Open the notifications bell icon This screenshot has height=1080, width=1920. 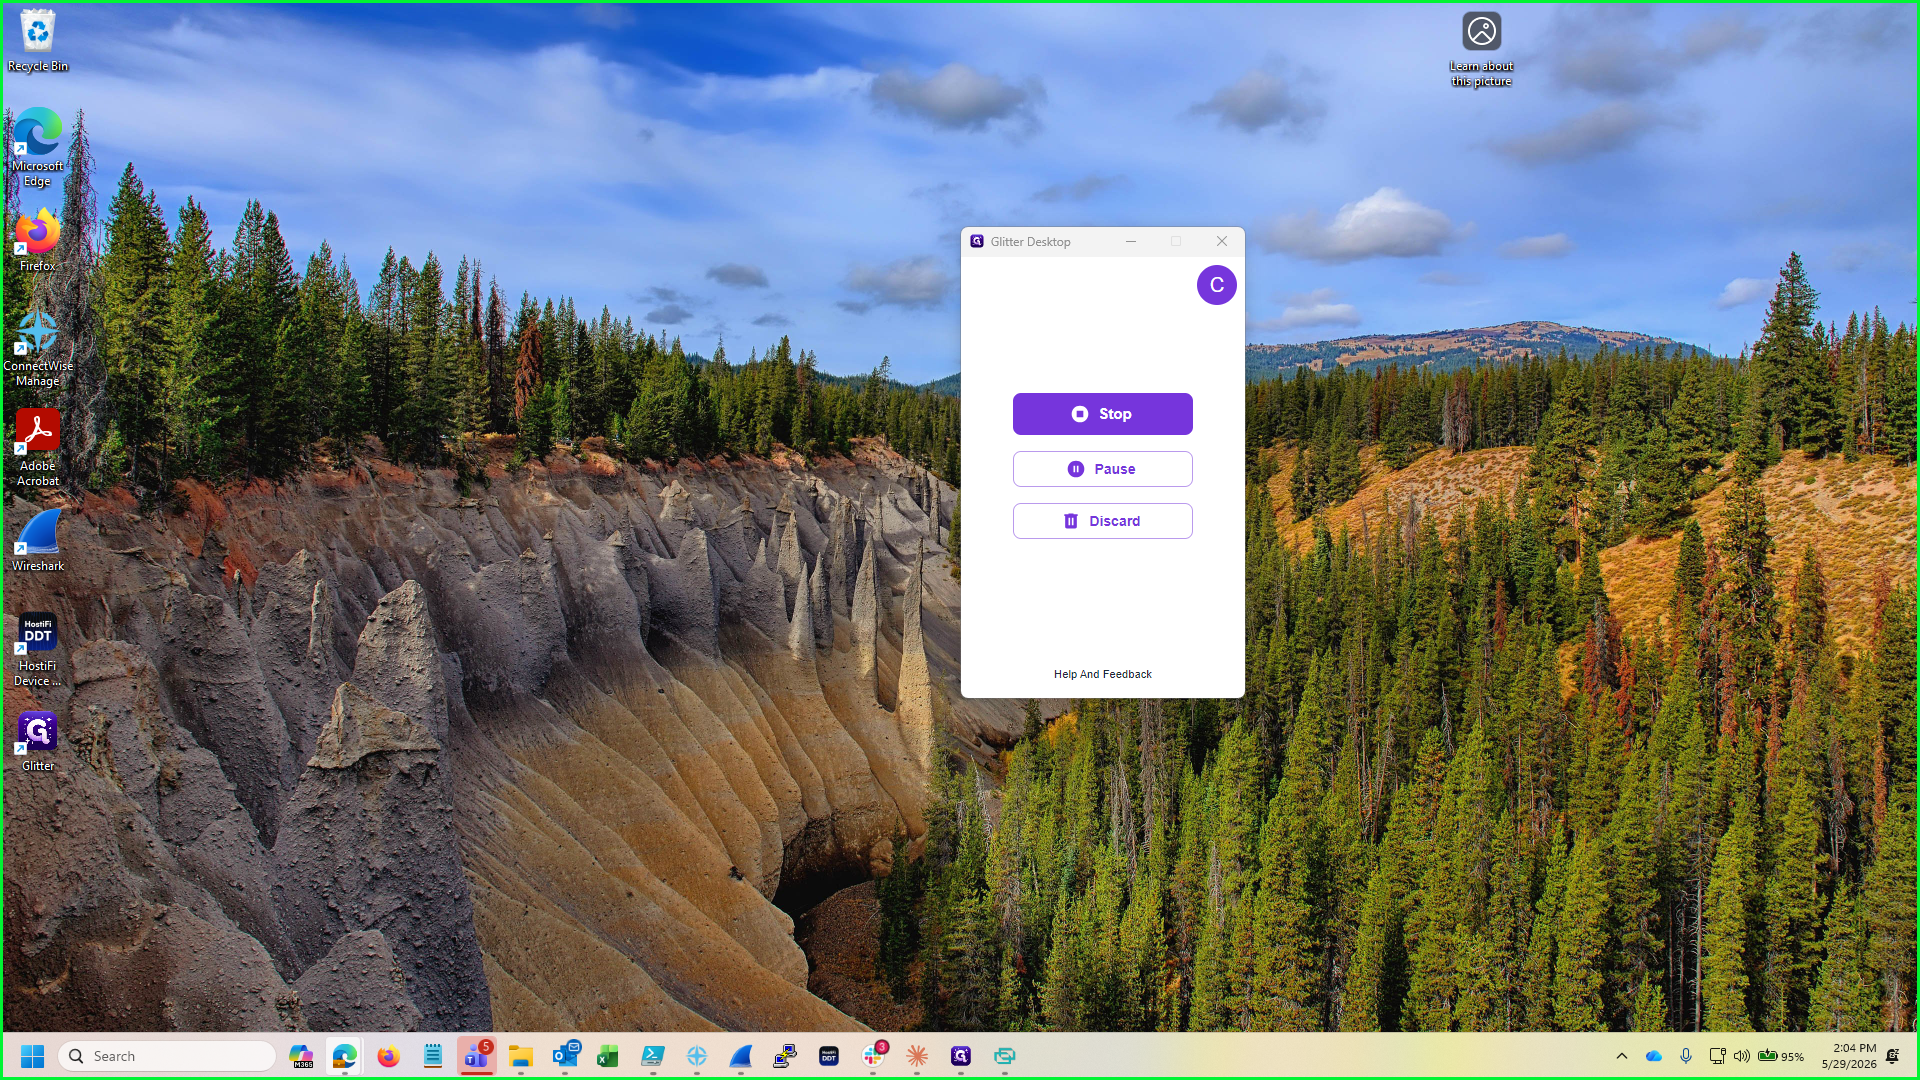click(1893, 1056)
